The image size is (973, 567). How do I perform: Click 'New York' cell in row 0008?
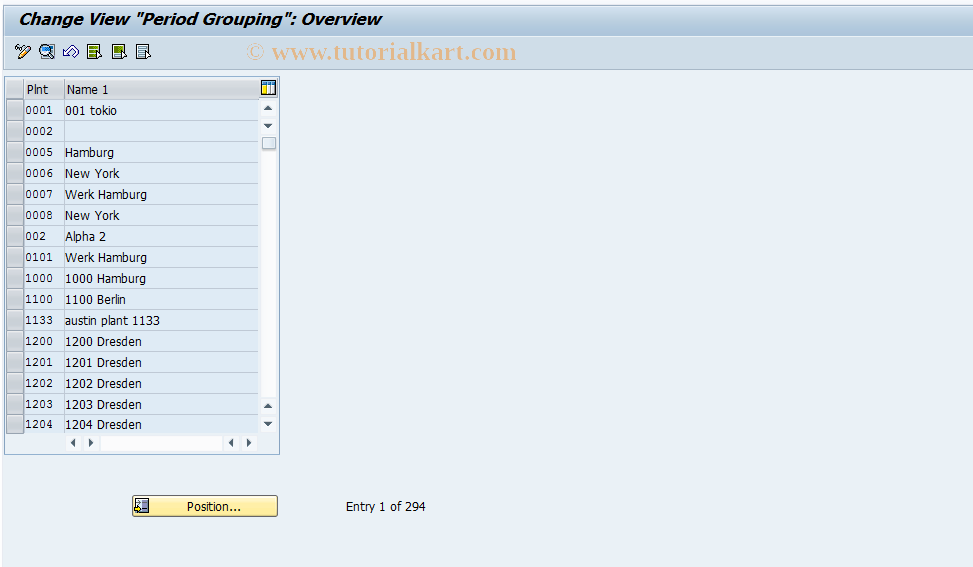(161, 215)
